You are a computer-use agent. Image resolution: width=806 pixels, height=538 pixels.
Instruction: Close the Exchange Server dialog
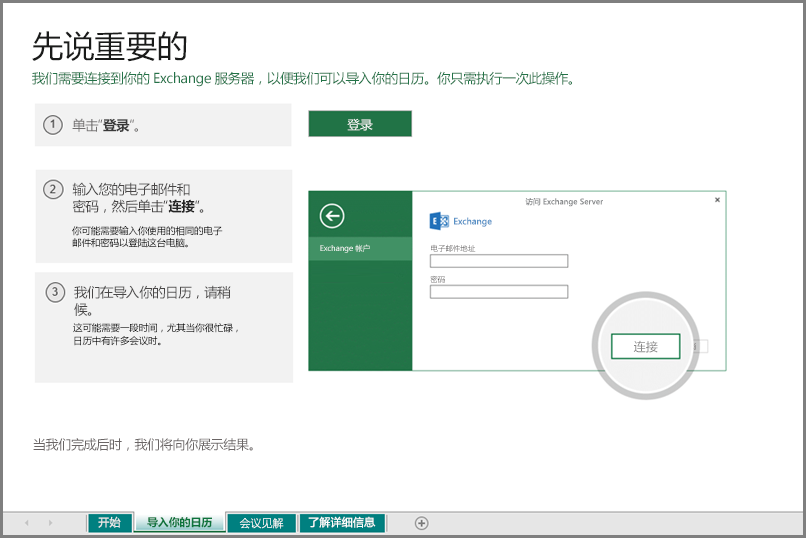point(717,200)
